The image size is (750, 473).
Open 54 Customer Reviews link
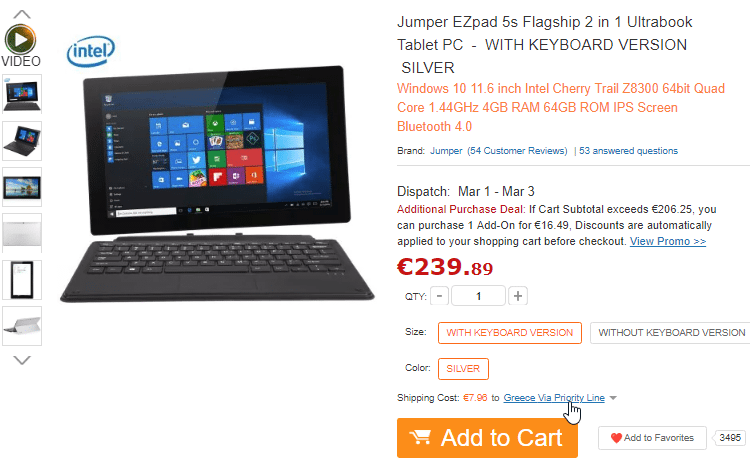pos(517,151)
